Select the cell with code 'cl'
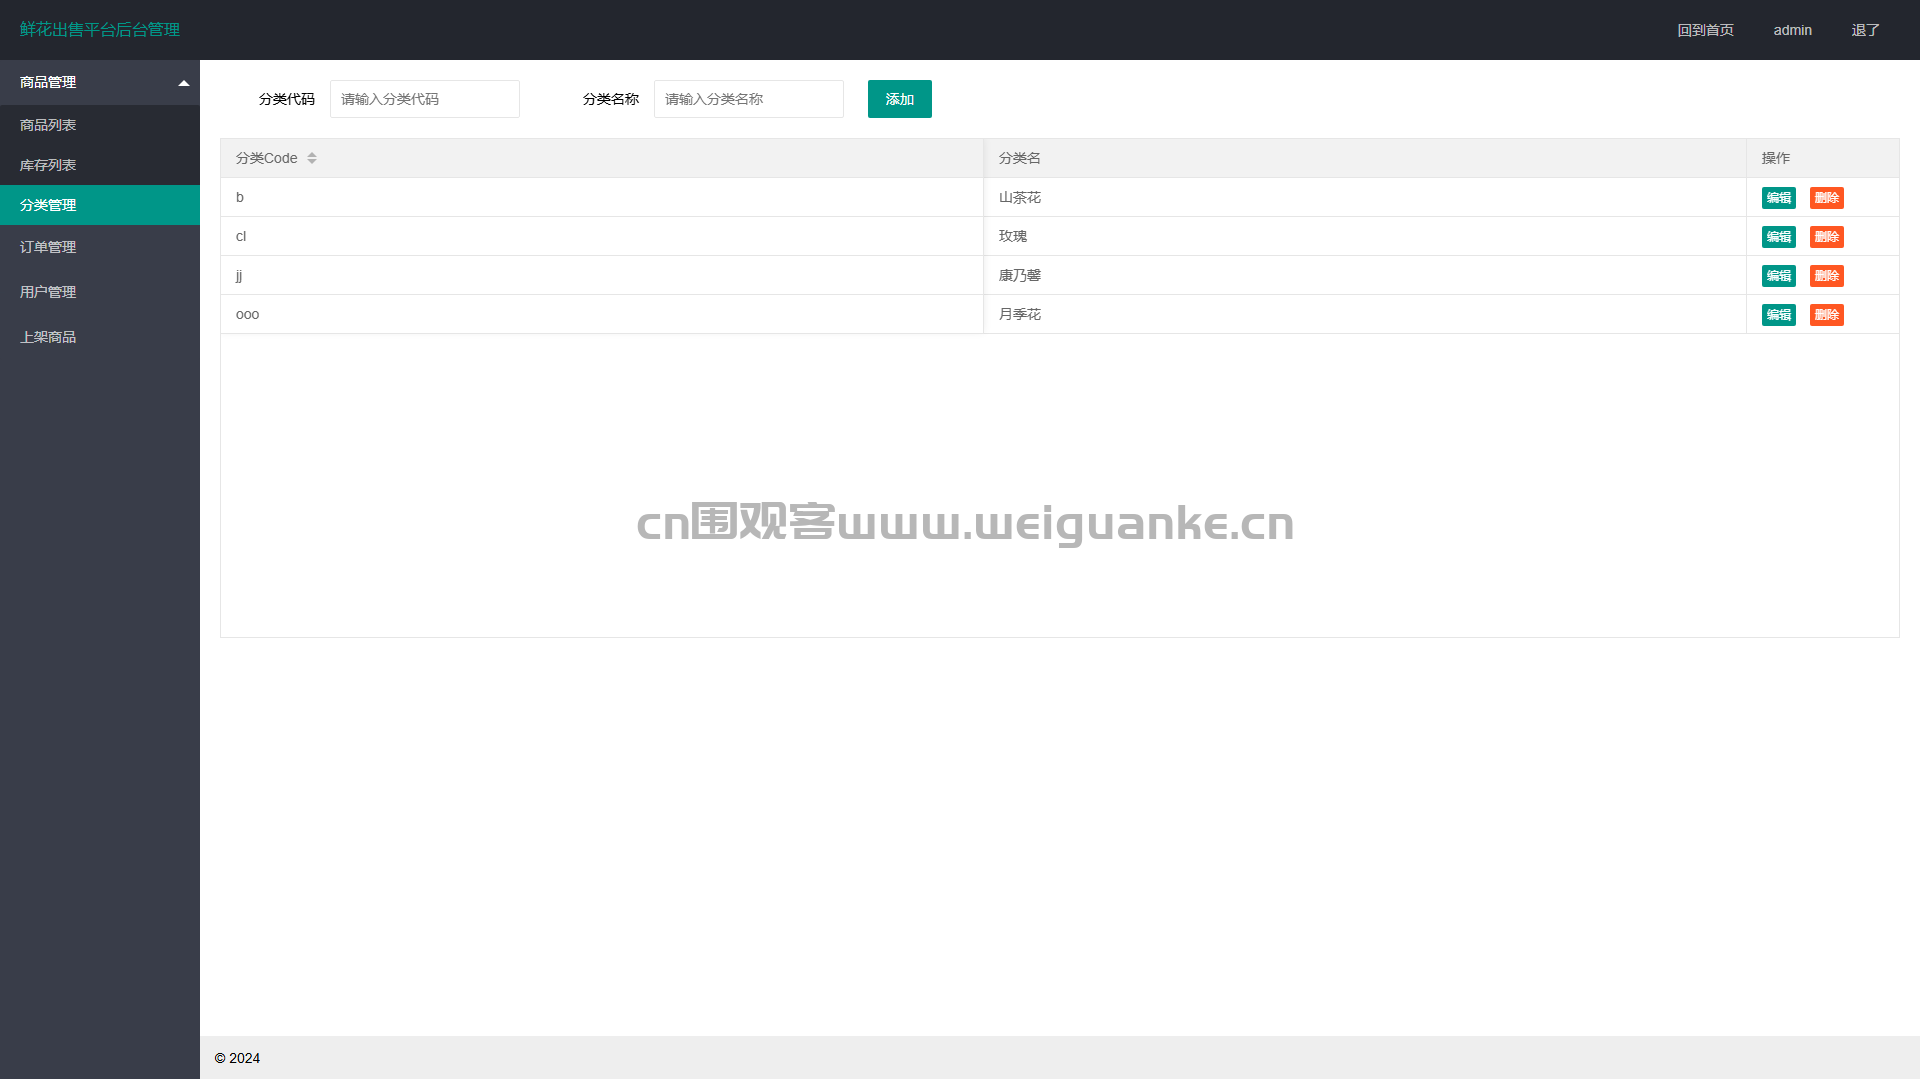The height and width of the screenshot is (1079, 1920). 602,236
